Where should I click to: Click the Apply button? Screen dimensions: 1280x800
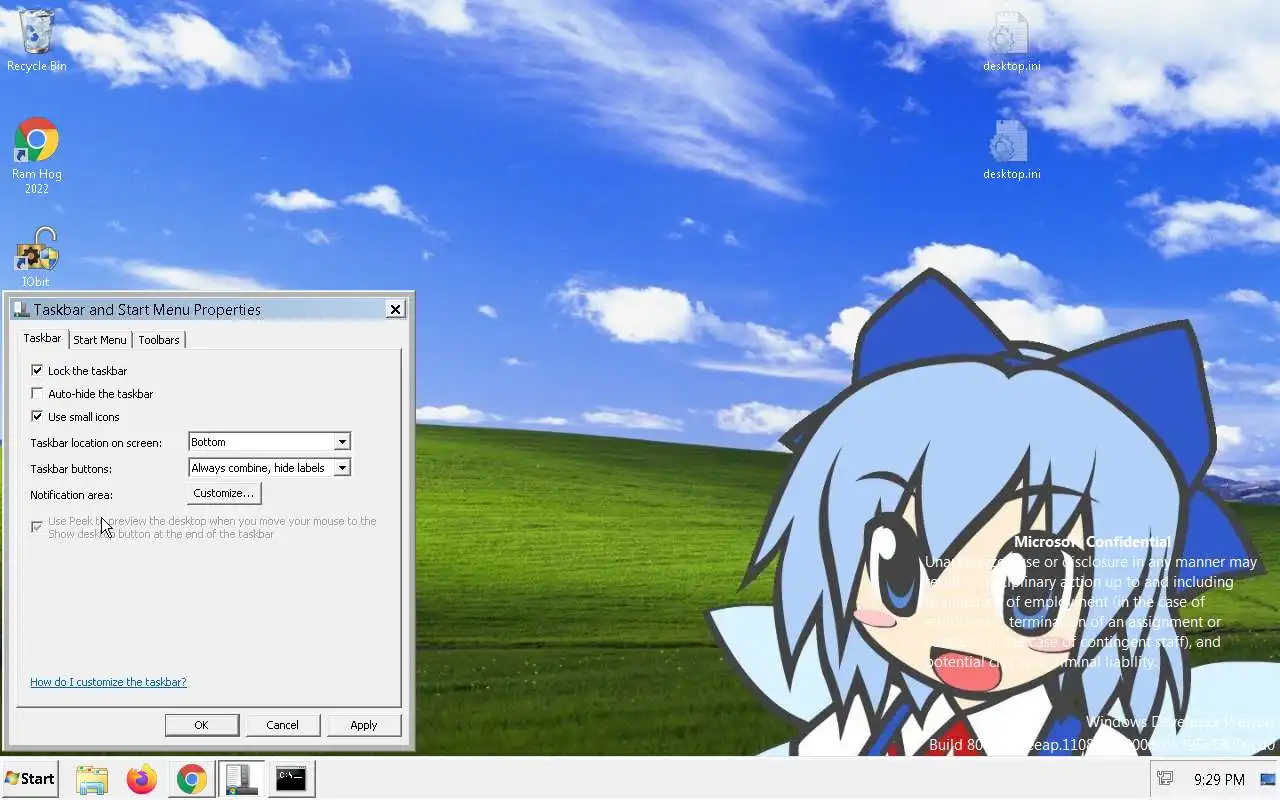coord(364,725)
